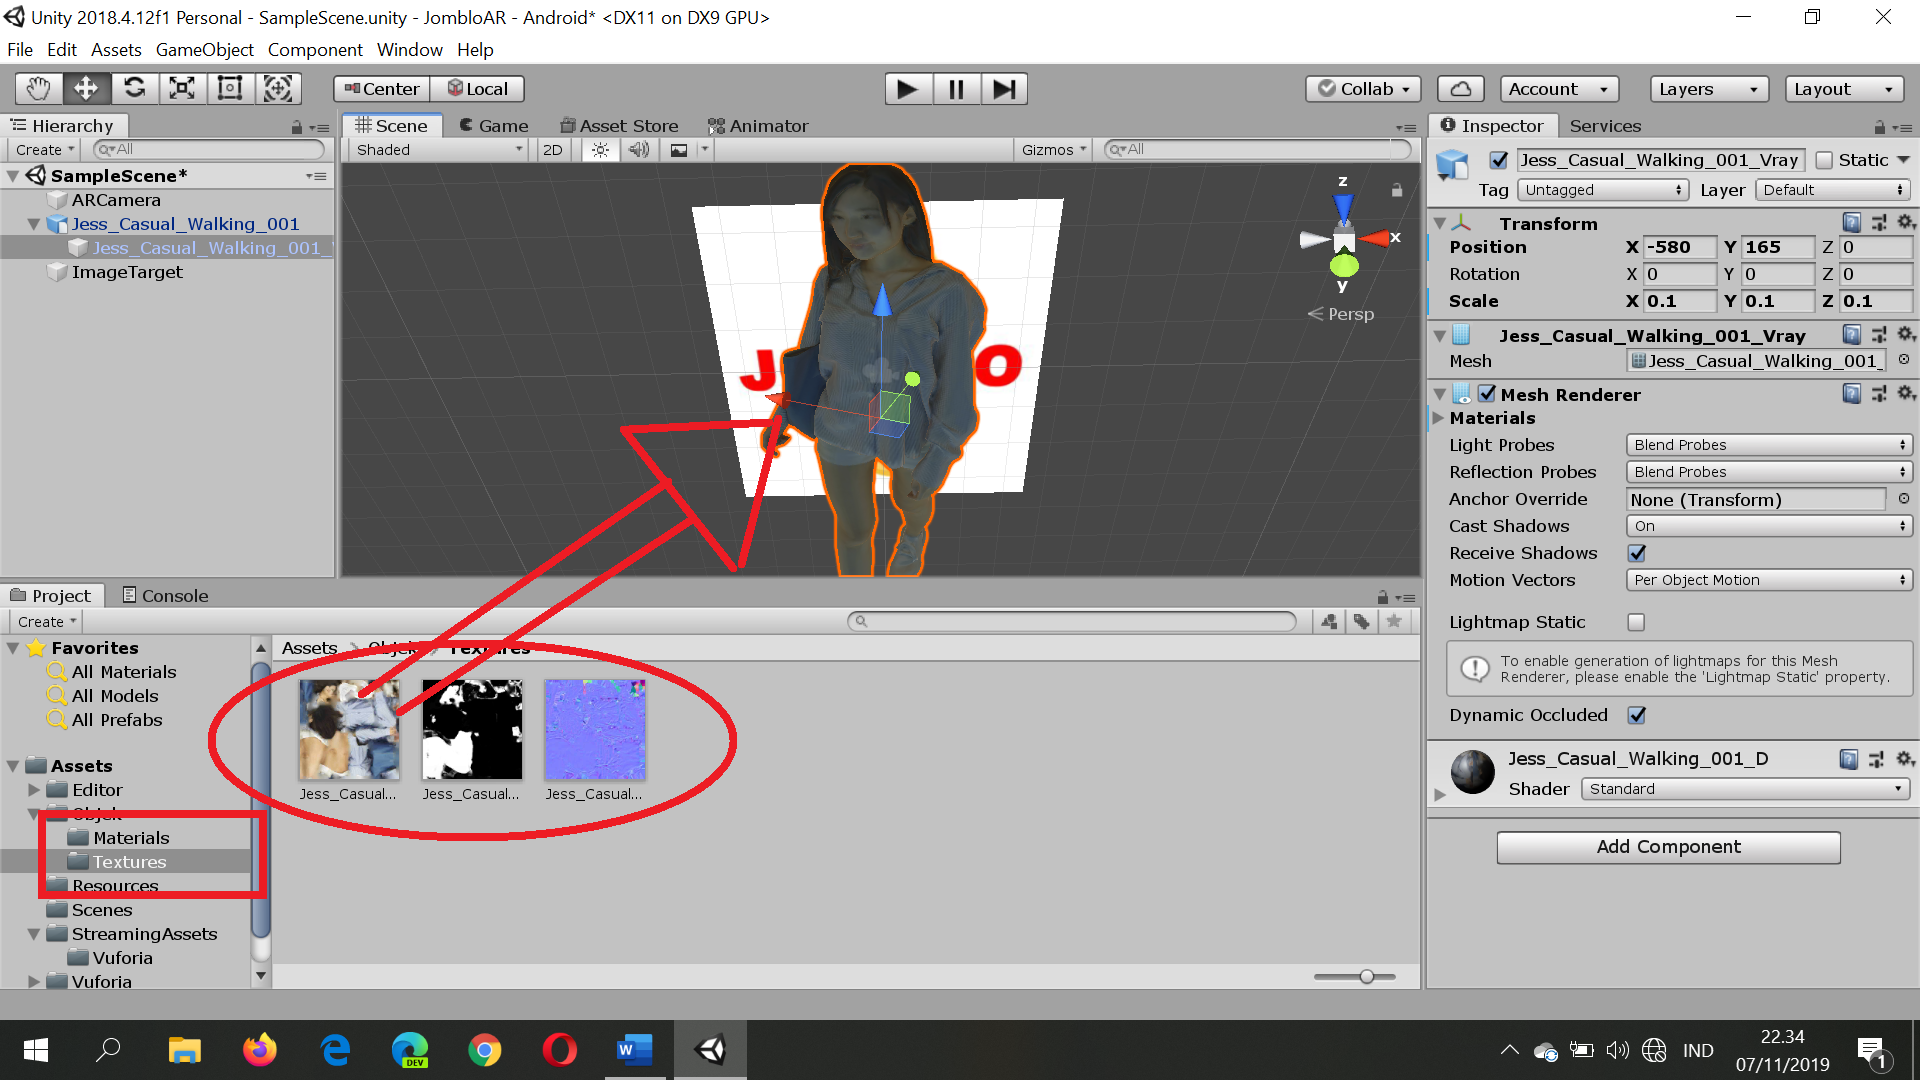Toggle scene audio speaker icon
Image resolution: width=1920 pixels, height=1080 pixels.
click(639, 150)
